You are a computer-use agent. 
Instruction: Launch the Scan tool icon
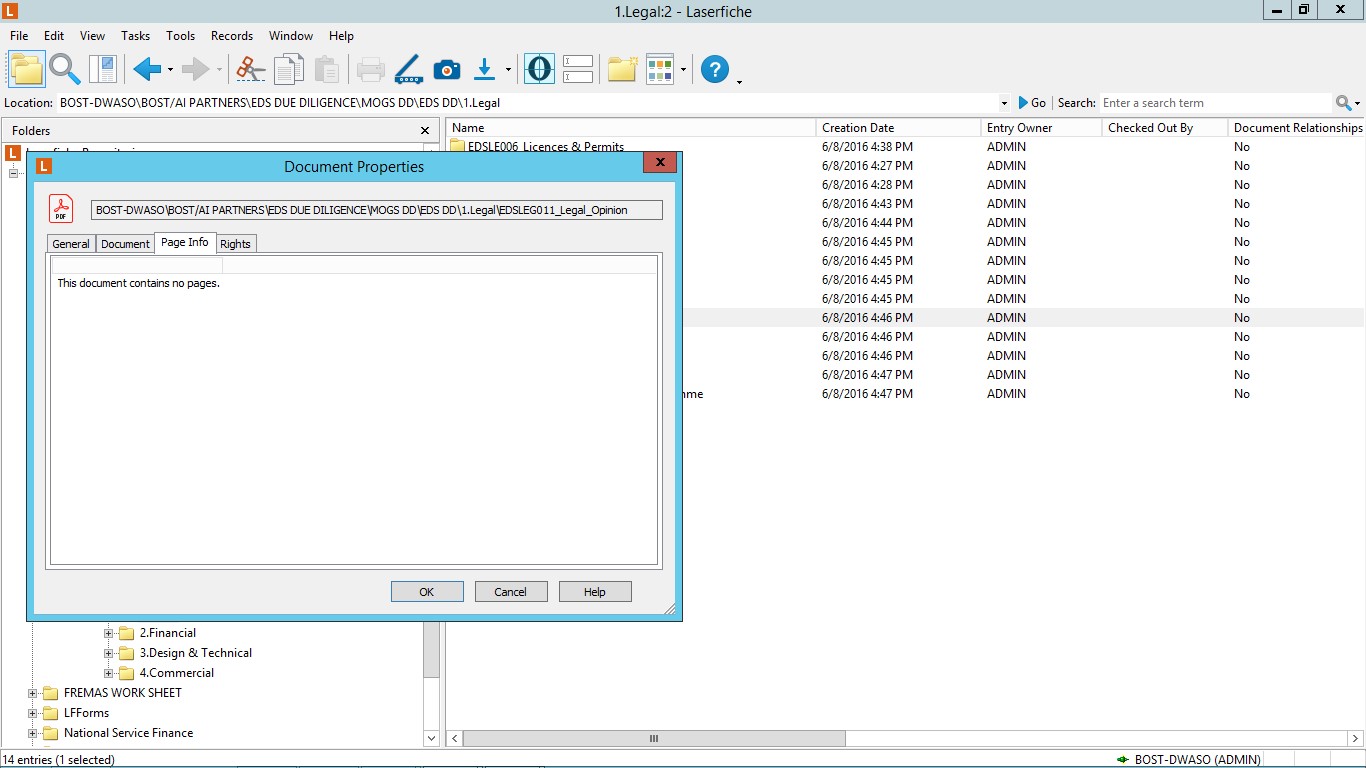point(408,69)
